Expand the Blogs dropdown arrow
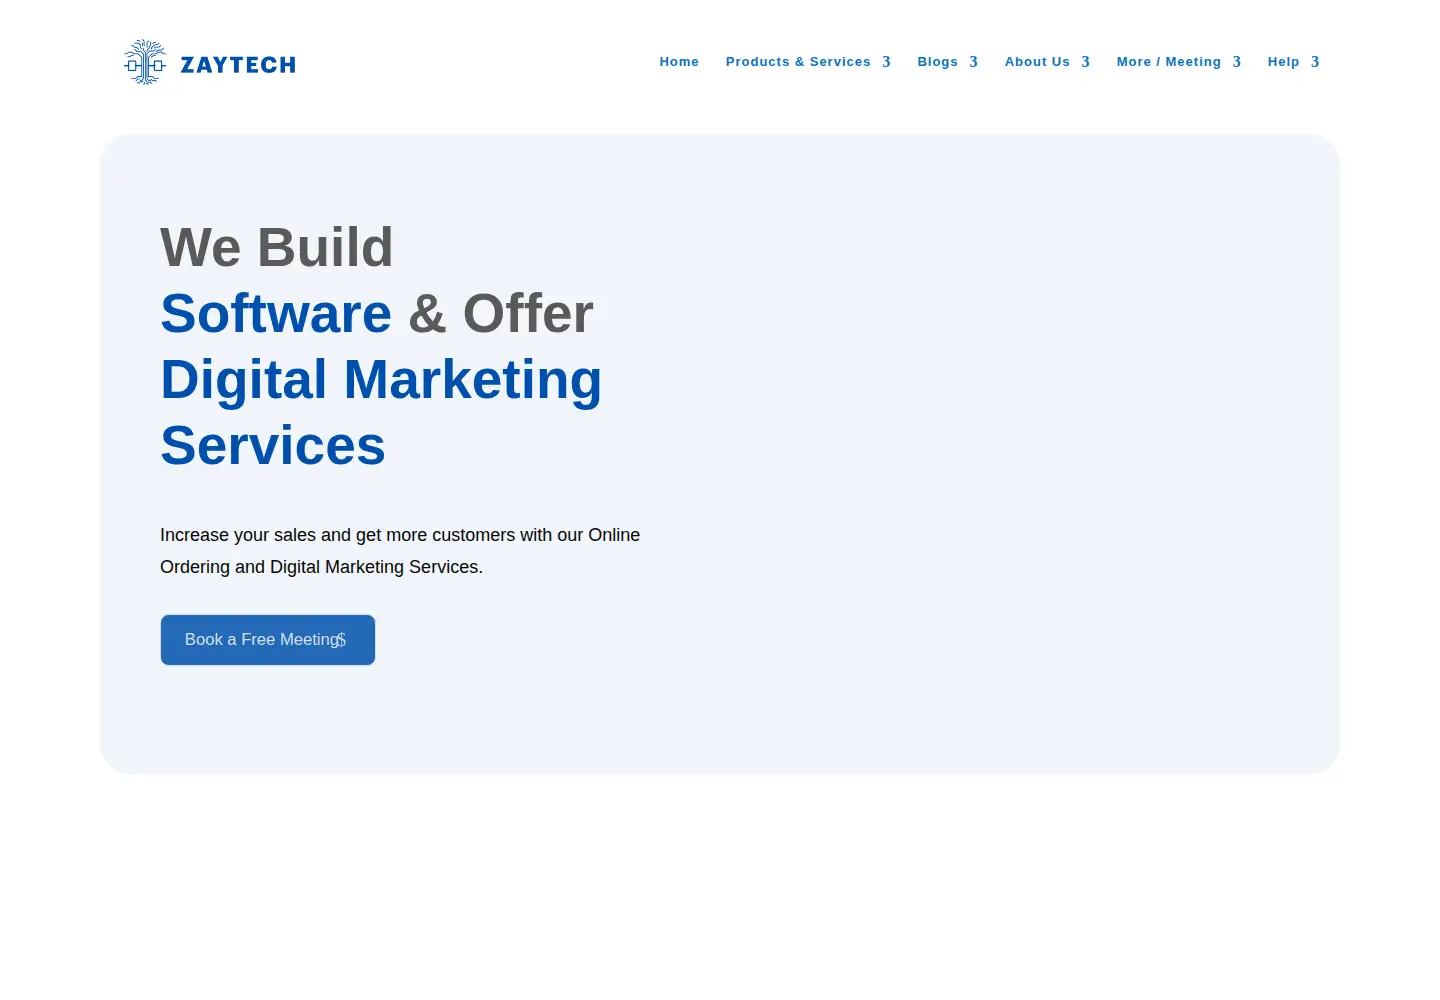1440x1000 pixels. 973,62
